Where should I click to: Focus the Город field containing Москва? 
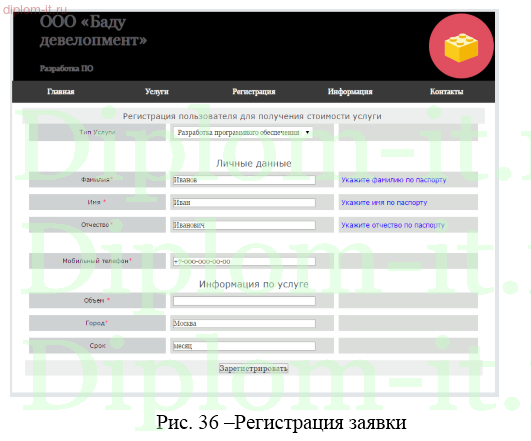244,323
